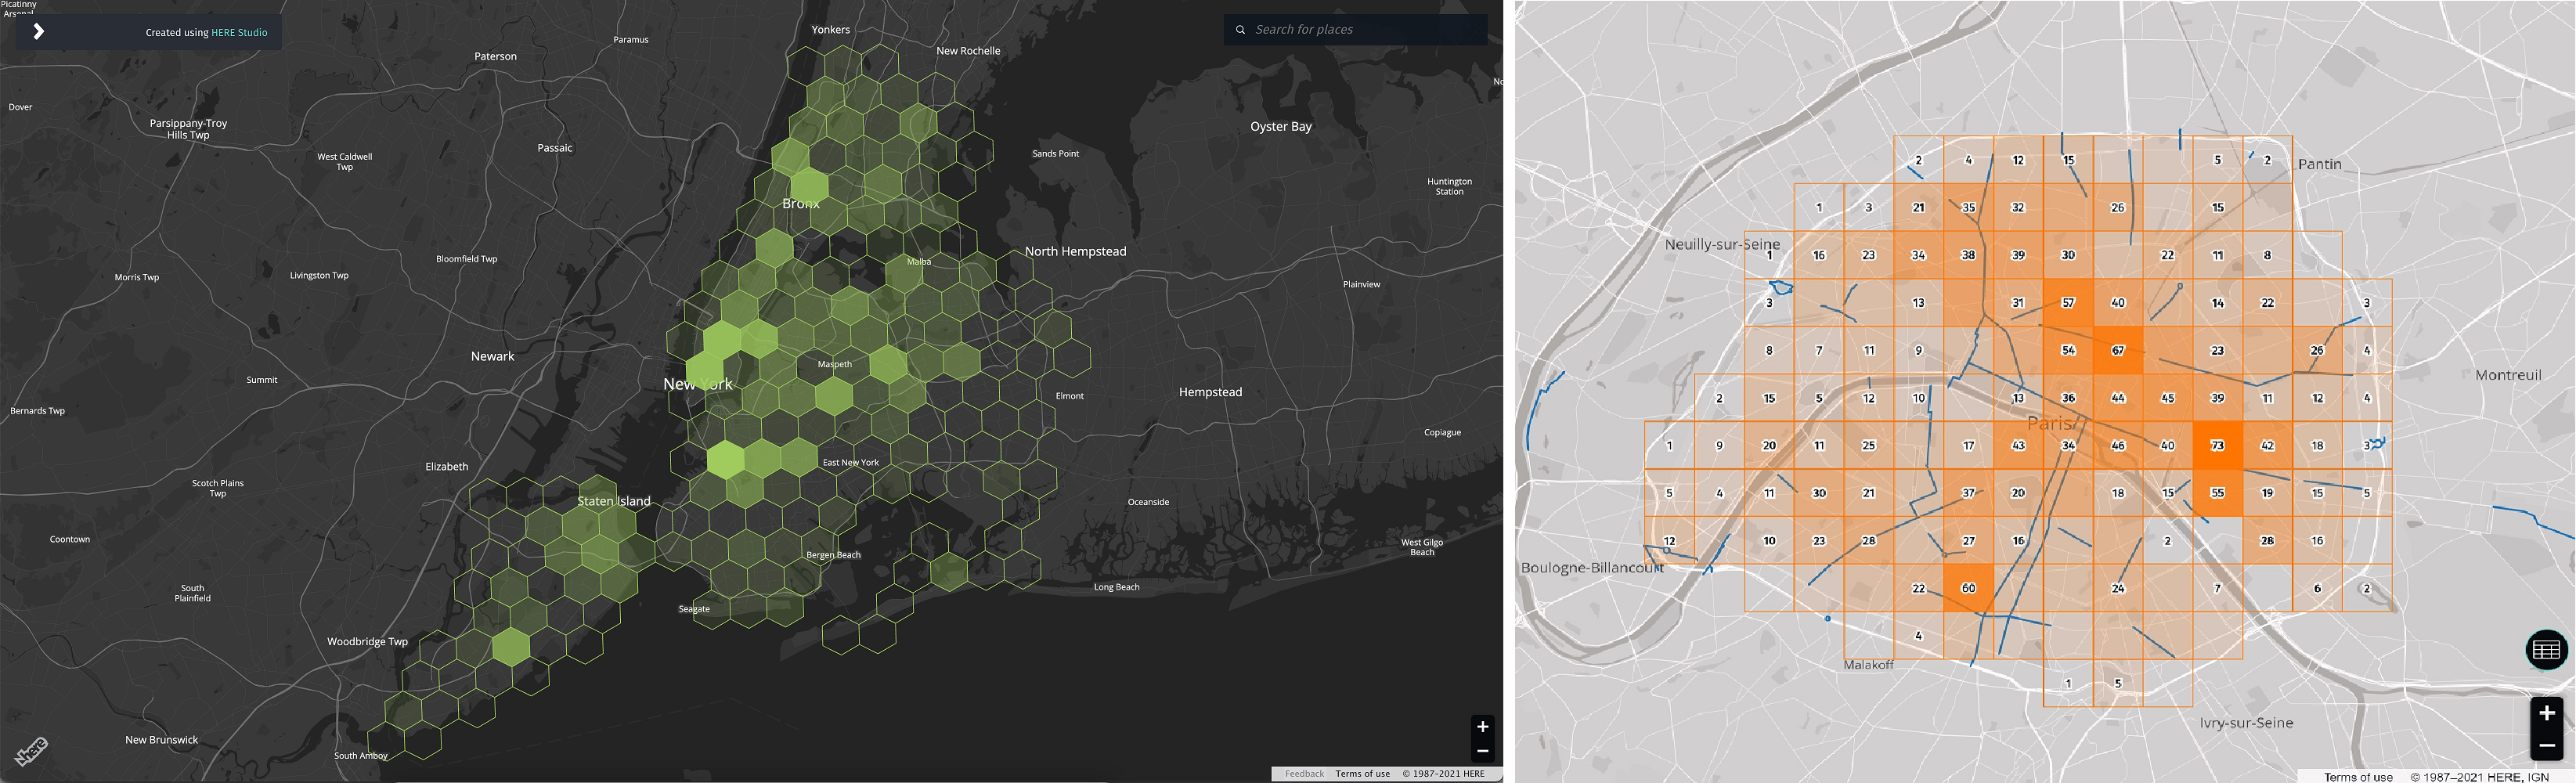Click the Boulogne-Billancourt label

(x=1592, y=568)
